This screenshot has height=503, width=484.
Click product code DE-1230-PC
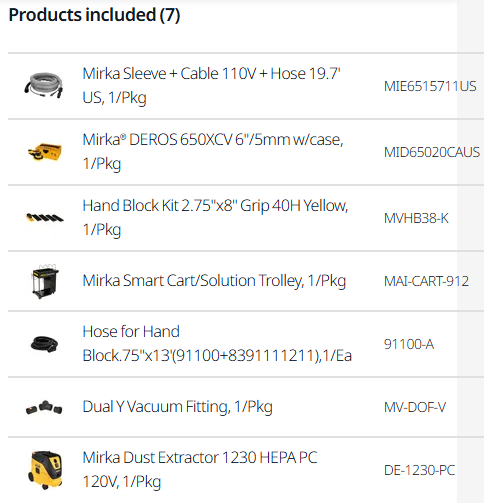tap(419, 470)
